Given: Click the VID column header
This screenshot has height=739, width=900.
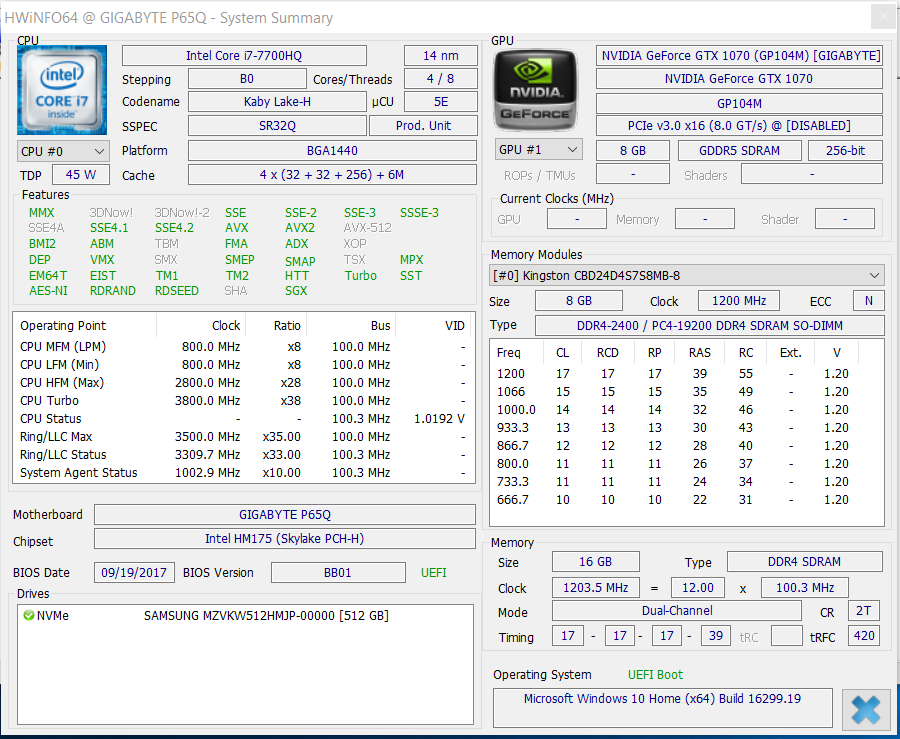Looking at the screenshot, I should pyautogui.click(x=433, y=325).
